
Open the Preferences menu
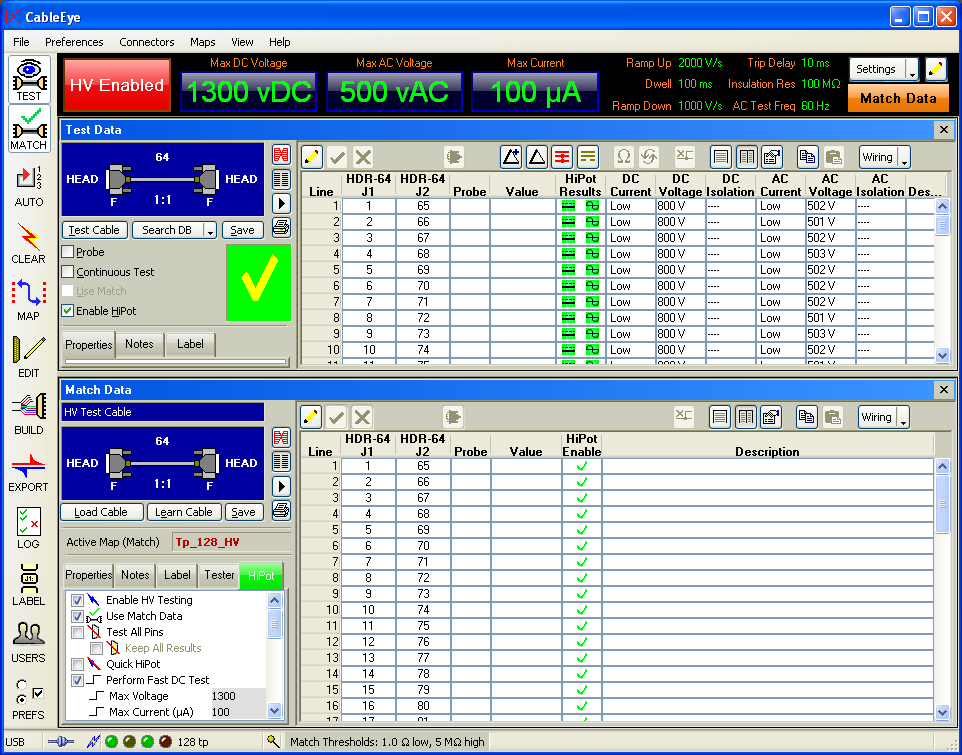[x=74, y=42]
